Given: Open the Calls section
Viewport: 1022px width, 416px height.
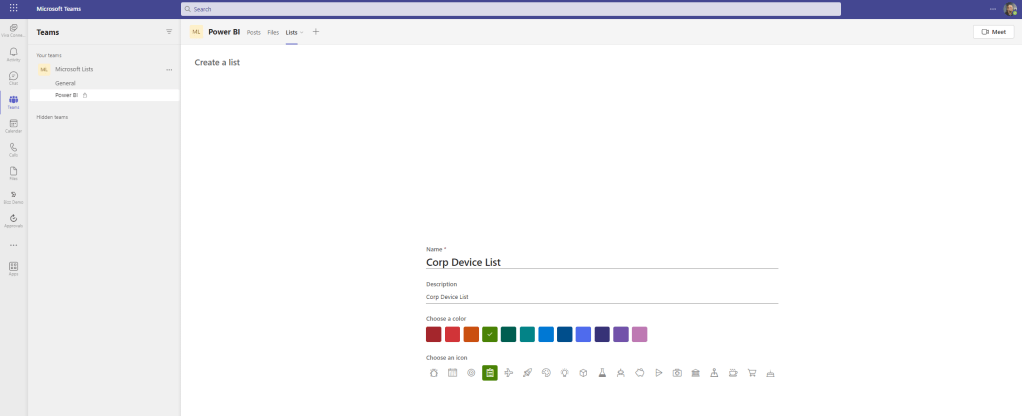Looking at the screenshot, I should pyautogui.click(x=13, y=149).
